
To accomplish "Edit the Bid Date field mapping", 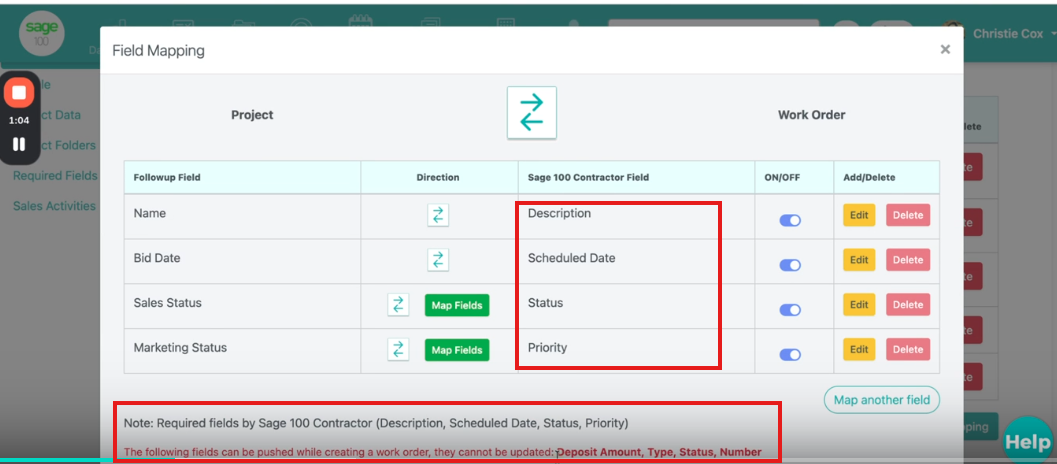I will 859,260.
